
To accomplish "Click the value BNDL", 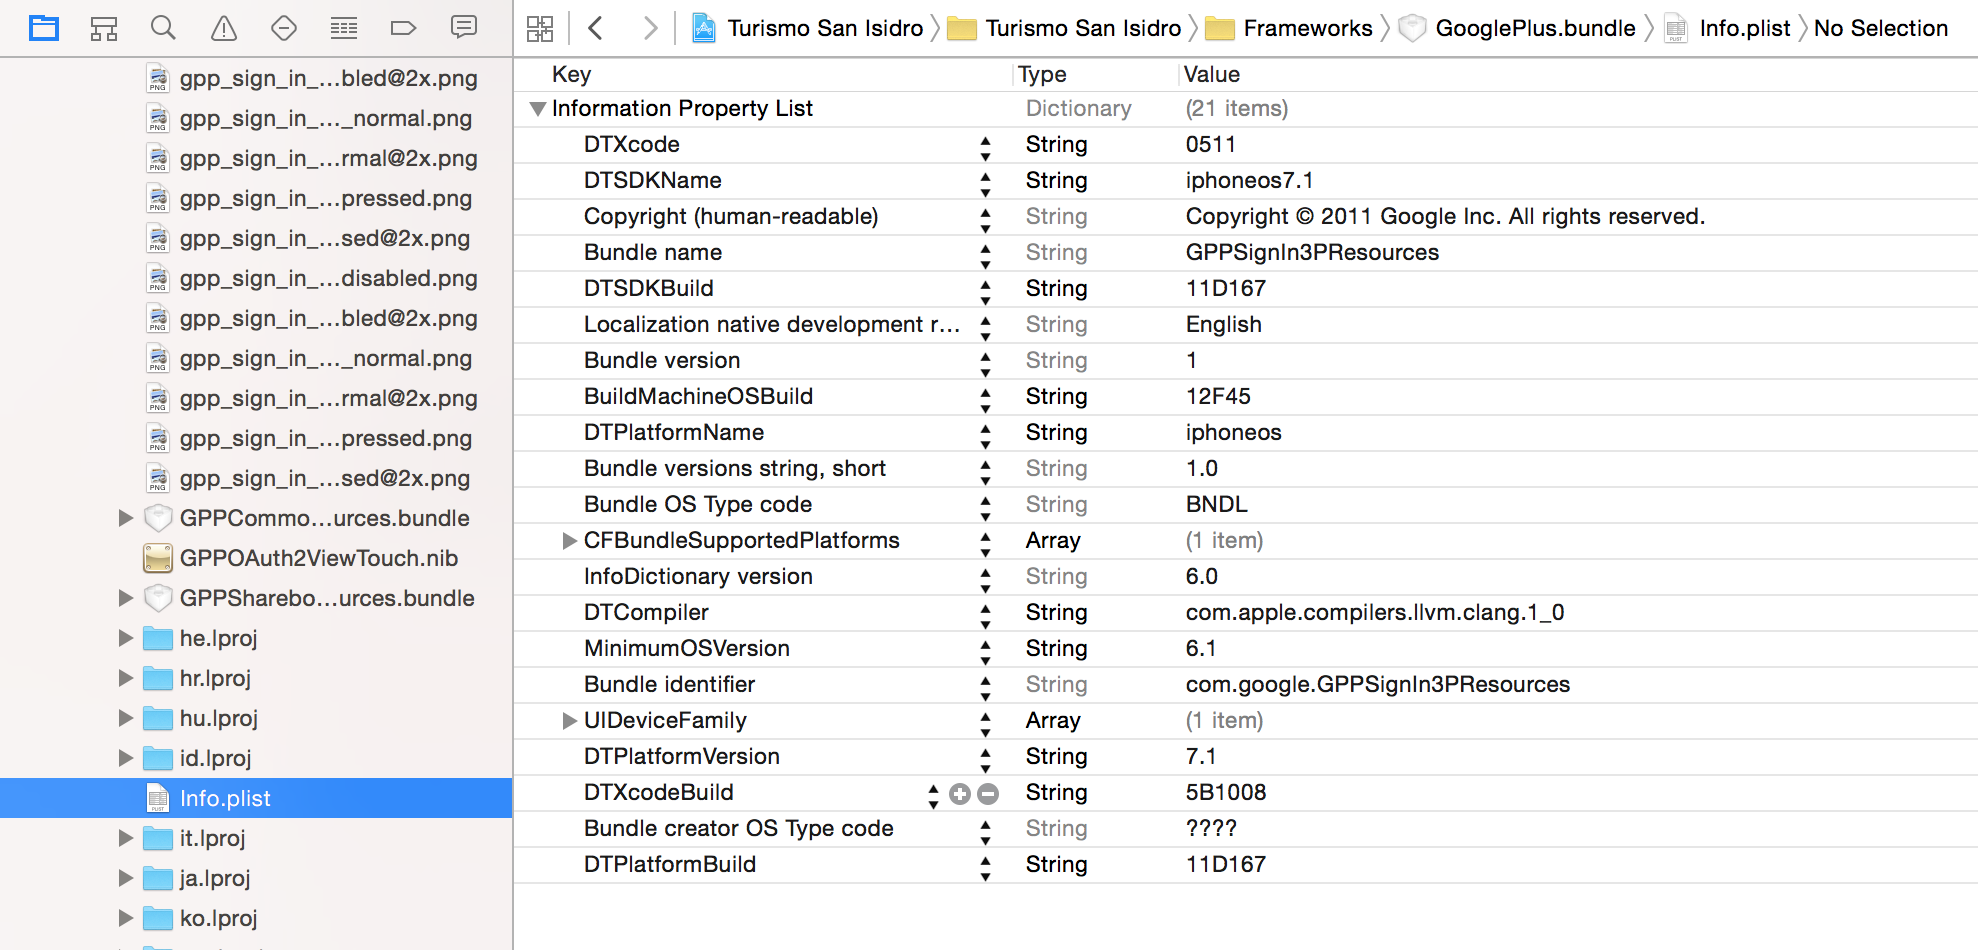I will 1217,504.
